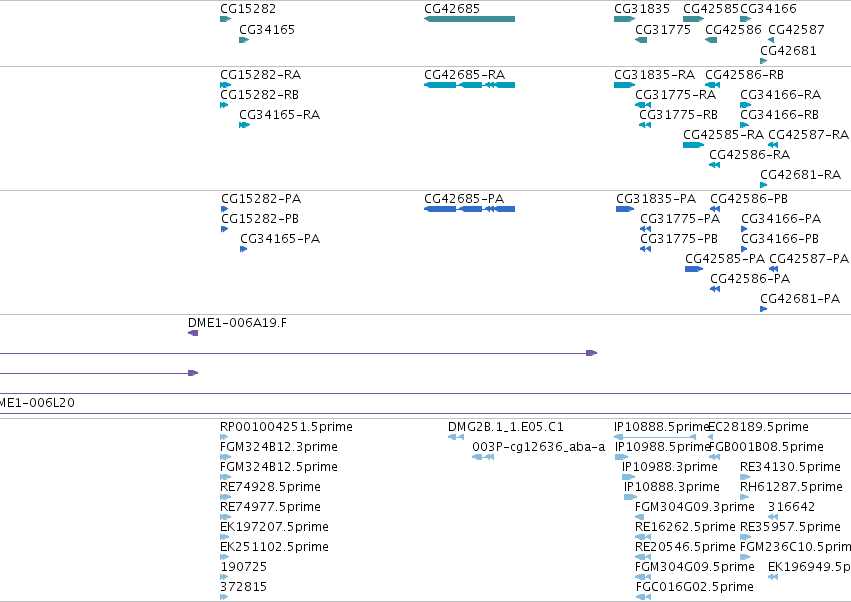Click the CG42587 gene label
This screenshot has height=602, width=851.
coord(796,29)
